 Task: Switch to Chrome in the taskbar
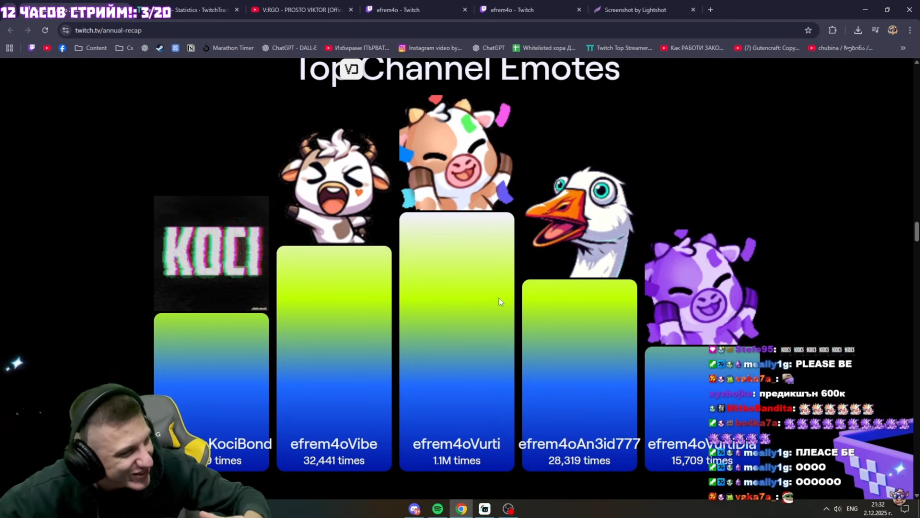tap(461, 509)
